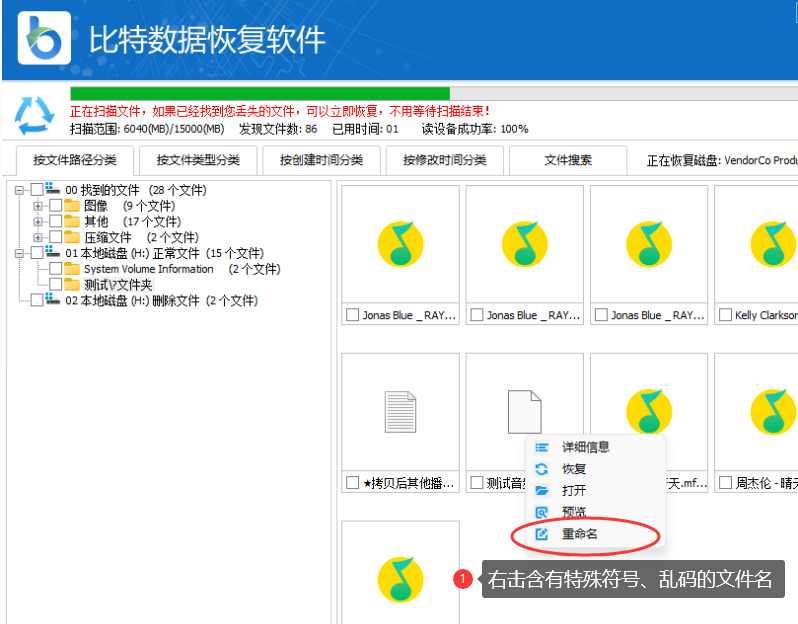Viewport: 798px width, 624px height.
Task: Click the 发现文件数: 86 status text
Action: pyautogui.click(x=278, y=129)
